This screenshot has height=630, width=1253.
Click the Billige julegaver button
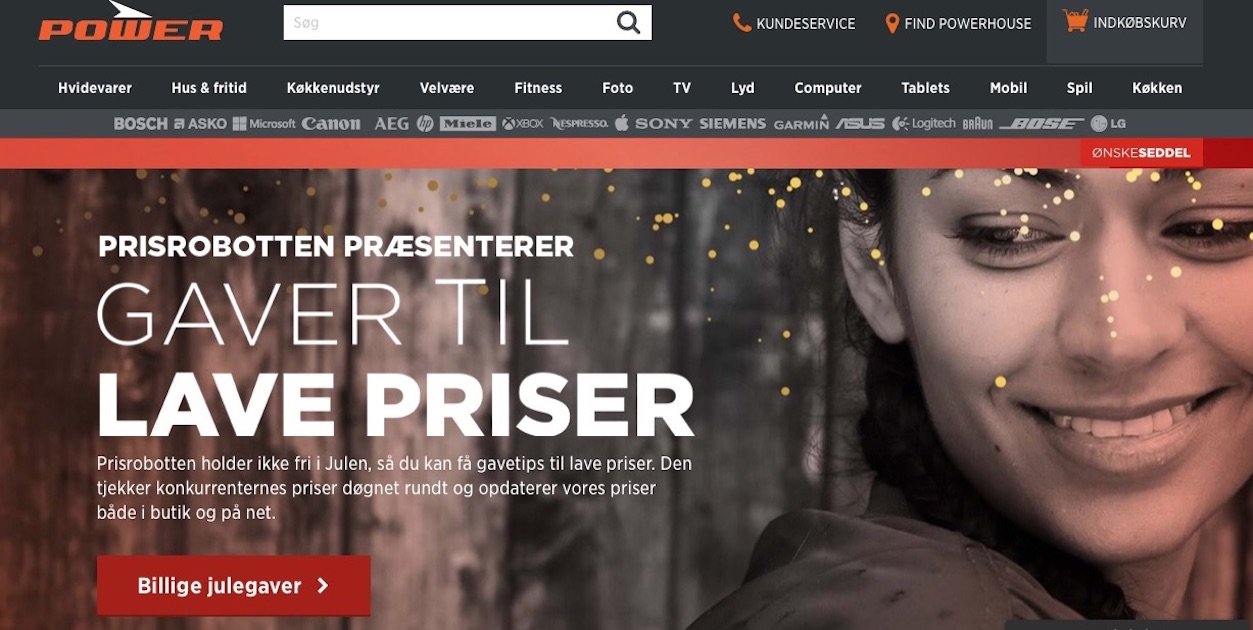point(234,586)
